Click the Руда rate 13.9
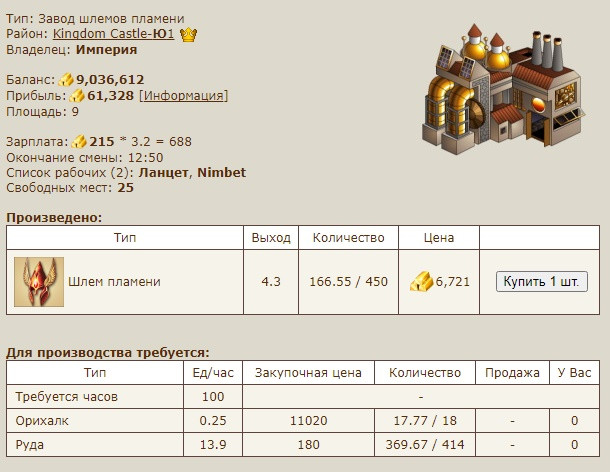 pos(213,445)
